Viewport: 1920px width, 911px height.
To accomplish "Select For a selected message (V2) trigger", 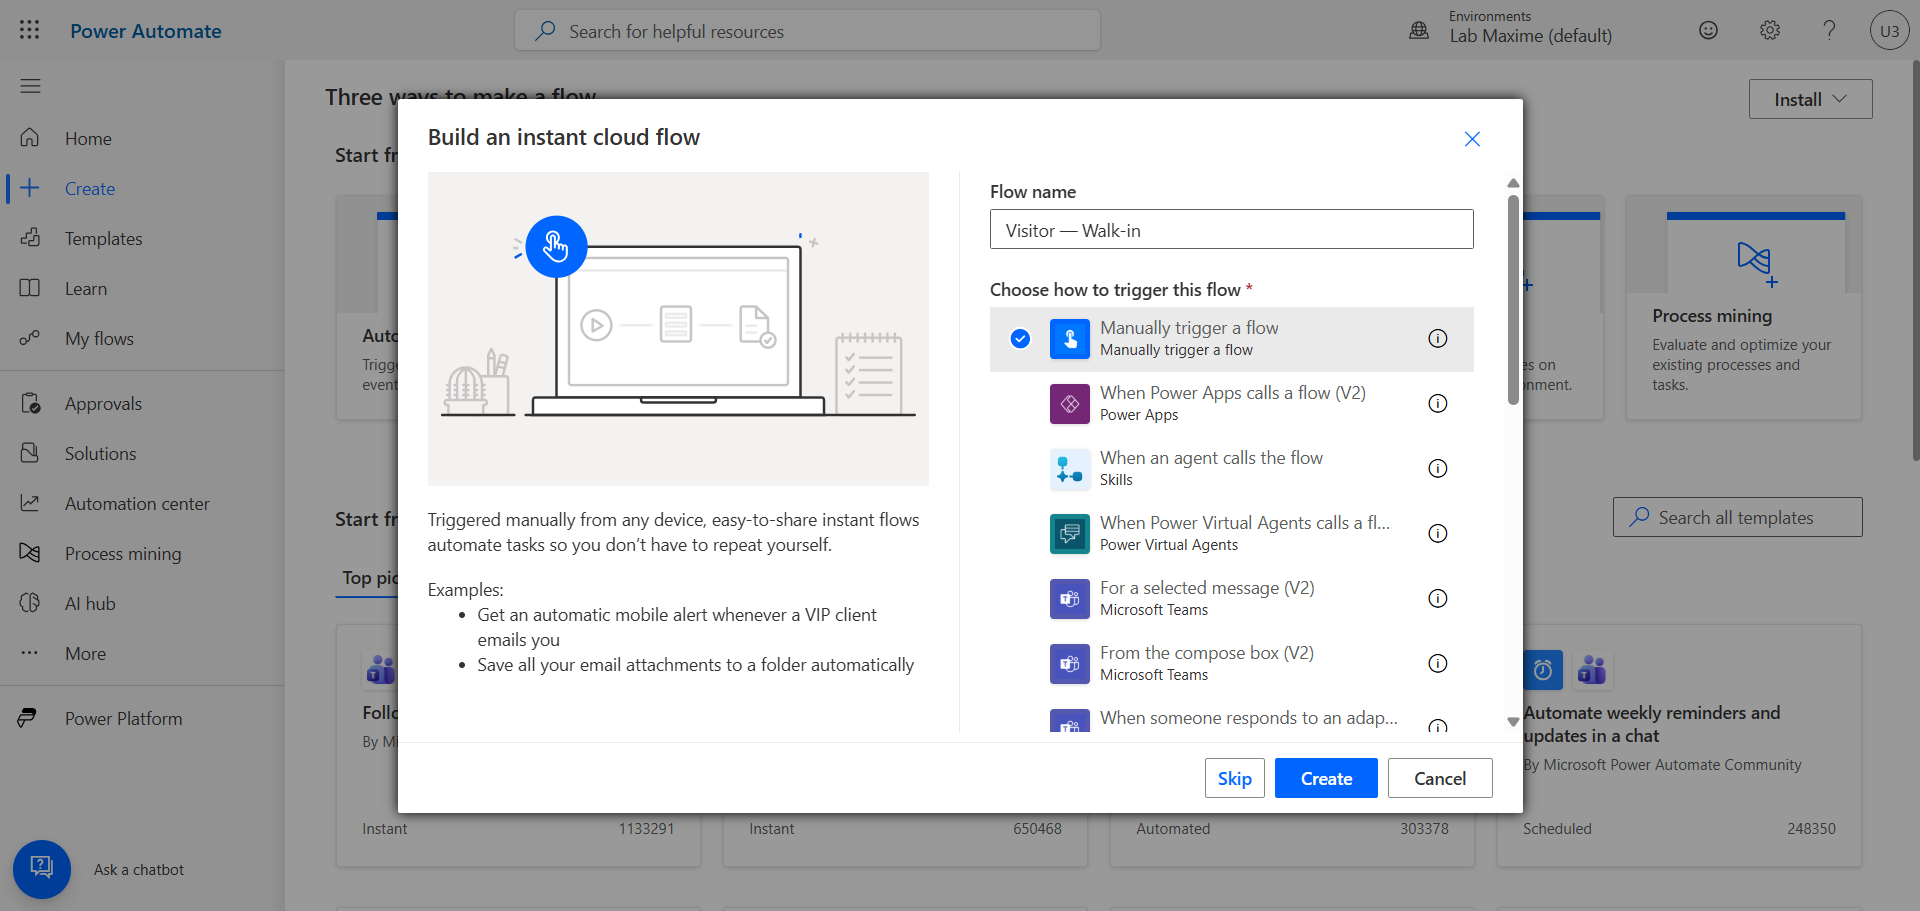I will point(1232,599).
